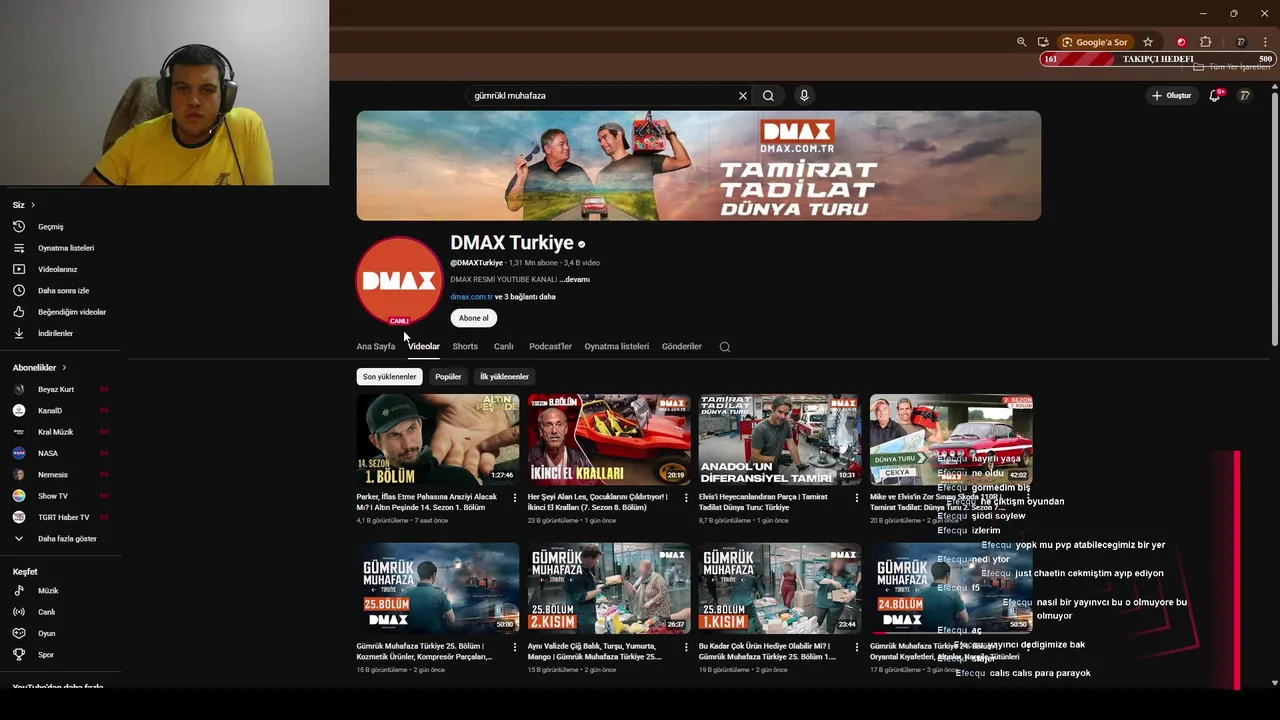The width and height of the screenshot is (1280, 720).
Task: Filter by Popüler chip
Action: [448, 377]
